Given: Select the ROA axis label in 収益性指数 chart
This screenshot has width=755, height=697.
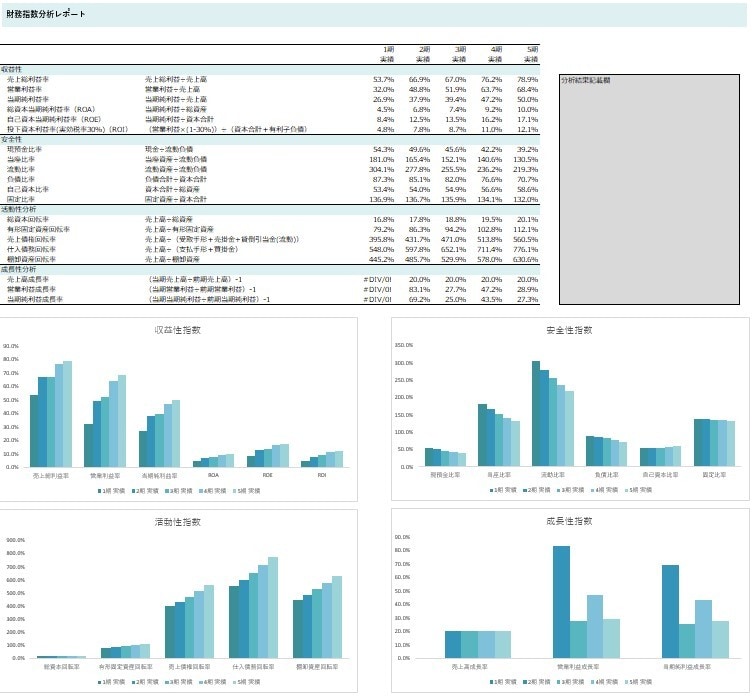Looking at the screenshot, I should pyautogui.click(x=213, y=476).
